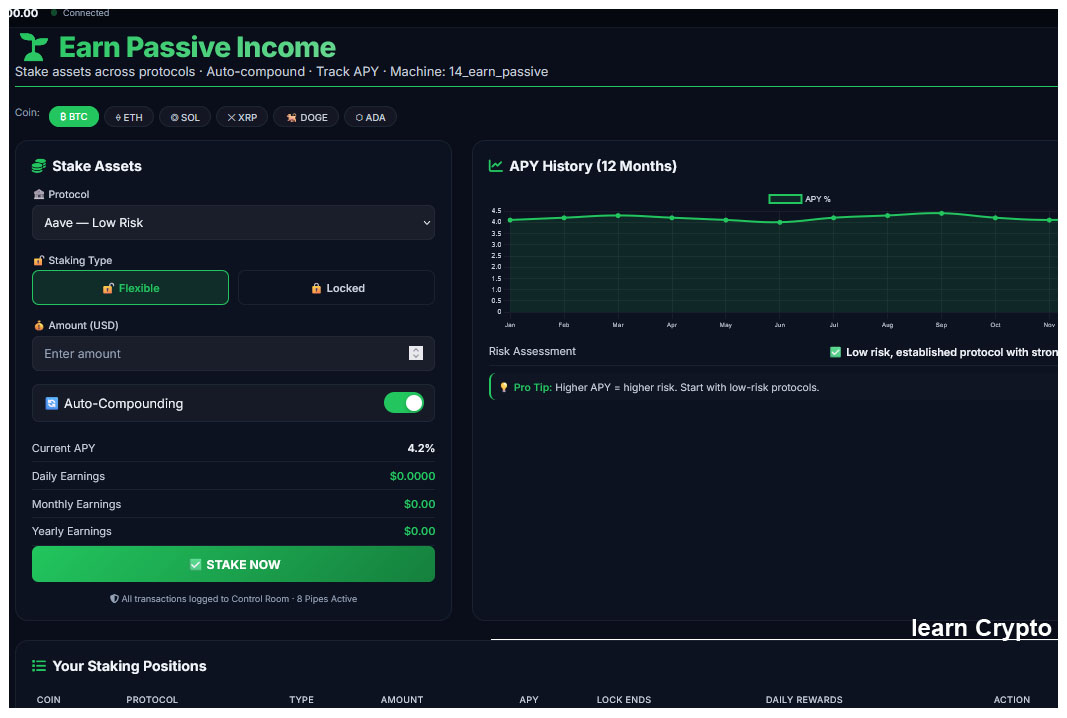Screen dimensions: 1067x718
Task: Click the AMOUNT column header
Action: coord(402,700)
